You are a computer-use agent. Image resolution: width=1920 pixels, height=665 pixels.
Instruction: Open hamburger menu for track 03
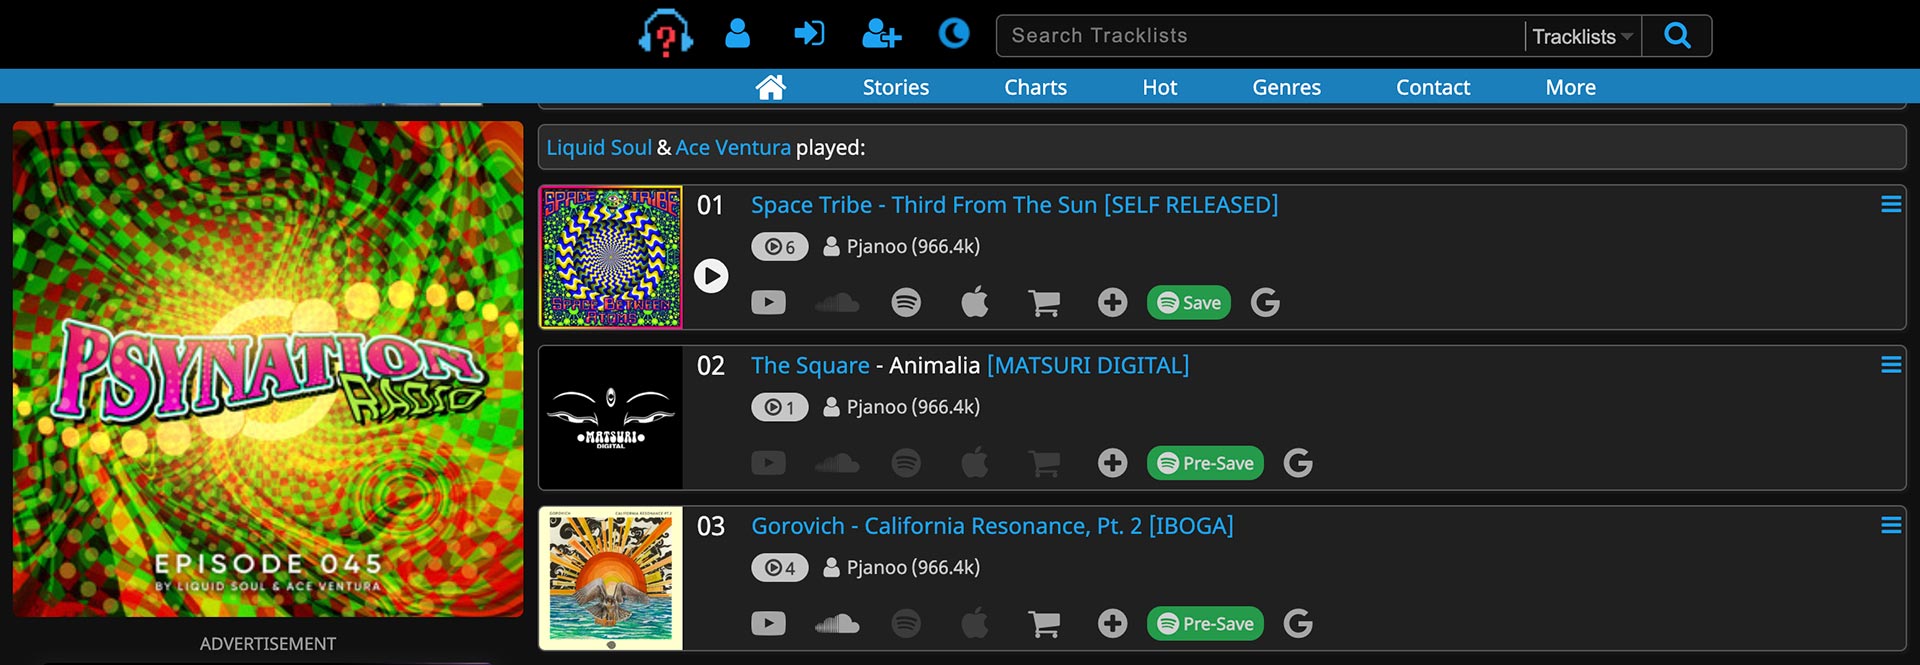[x=1891, y=525]
